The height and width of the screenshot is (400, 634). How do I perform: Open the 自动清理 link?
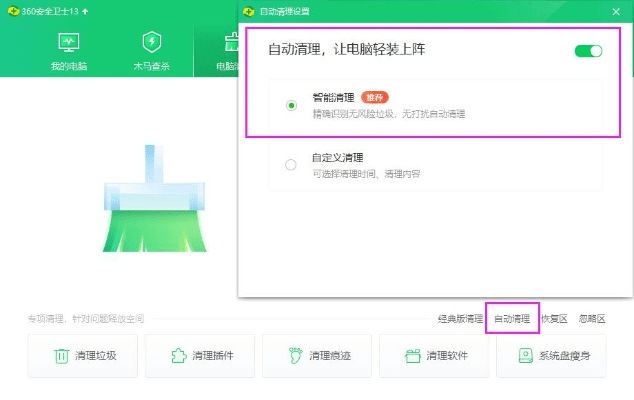512,319
